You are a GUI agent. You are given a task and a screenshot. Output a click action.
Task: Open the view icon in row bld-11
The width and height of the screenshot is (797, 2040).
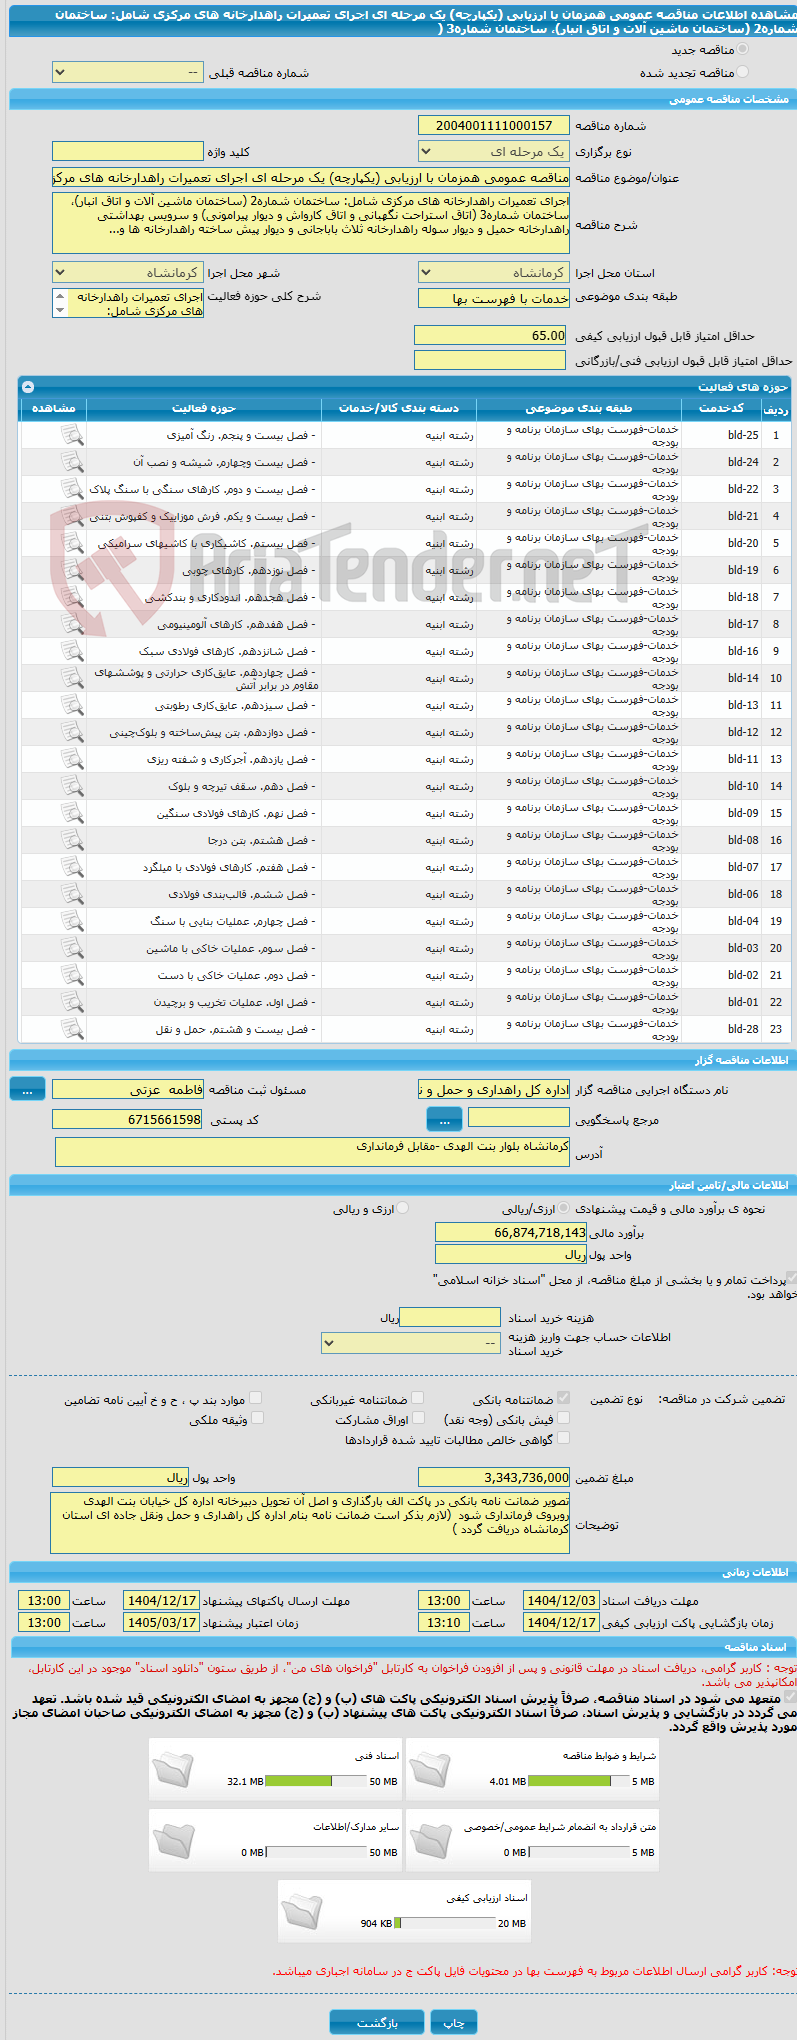(x=71, y=759)
